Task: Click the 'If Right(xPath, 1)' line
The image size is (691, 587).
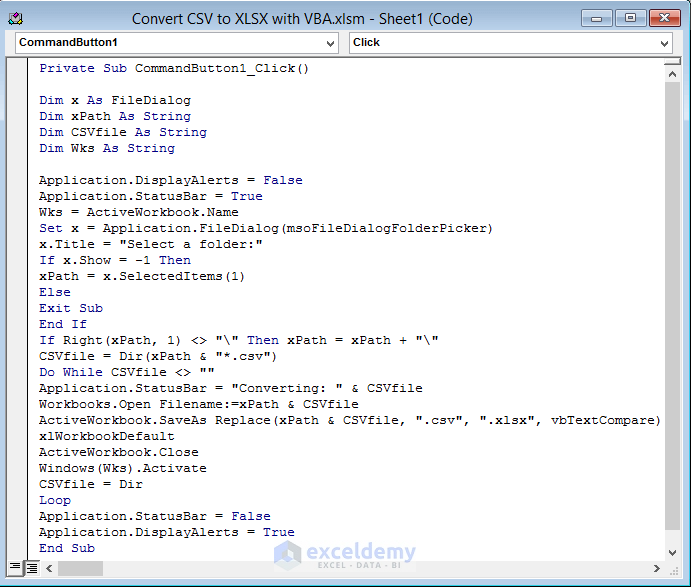Action: point(239,340)
